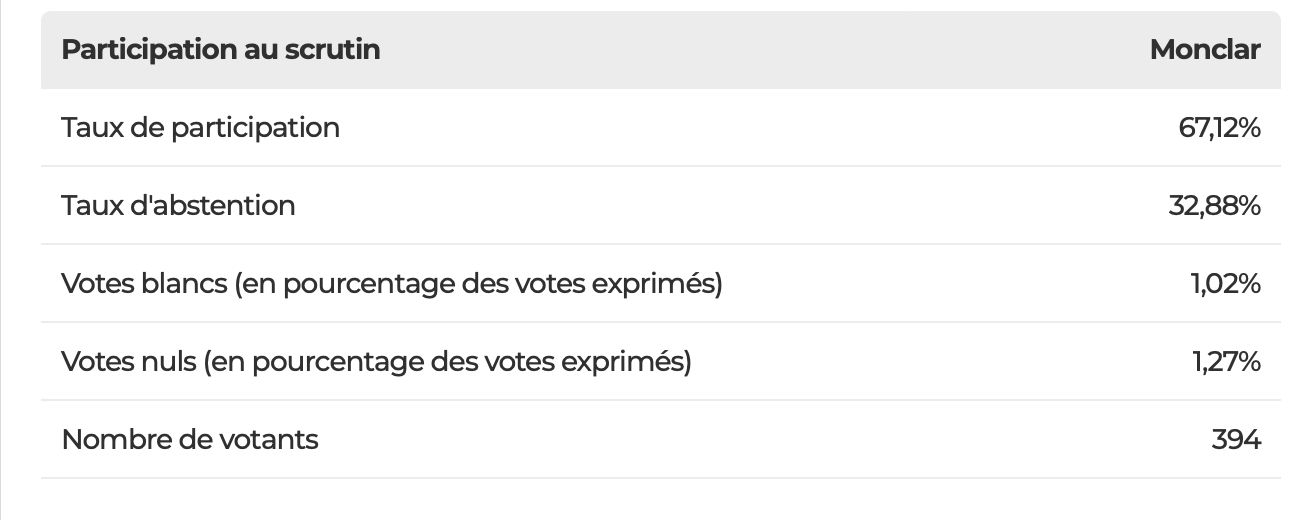Click empty header space left of Monclar
Viewport: 1308px width, 520px height.
tap(760, 50)
